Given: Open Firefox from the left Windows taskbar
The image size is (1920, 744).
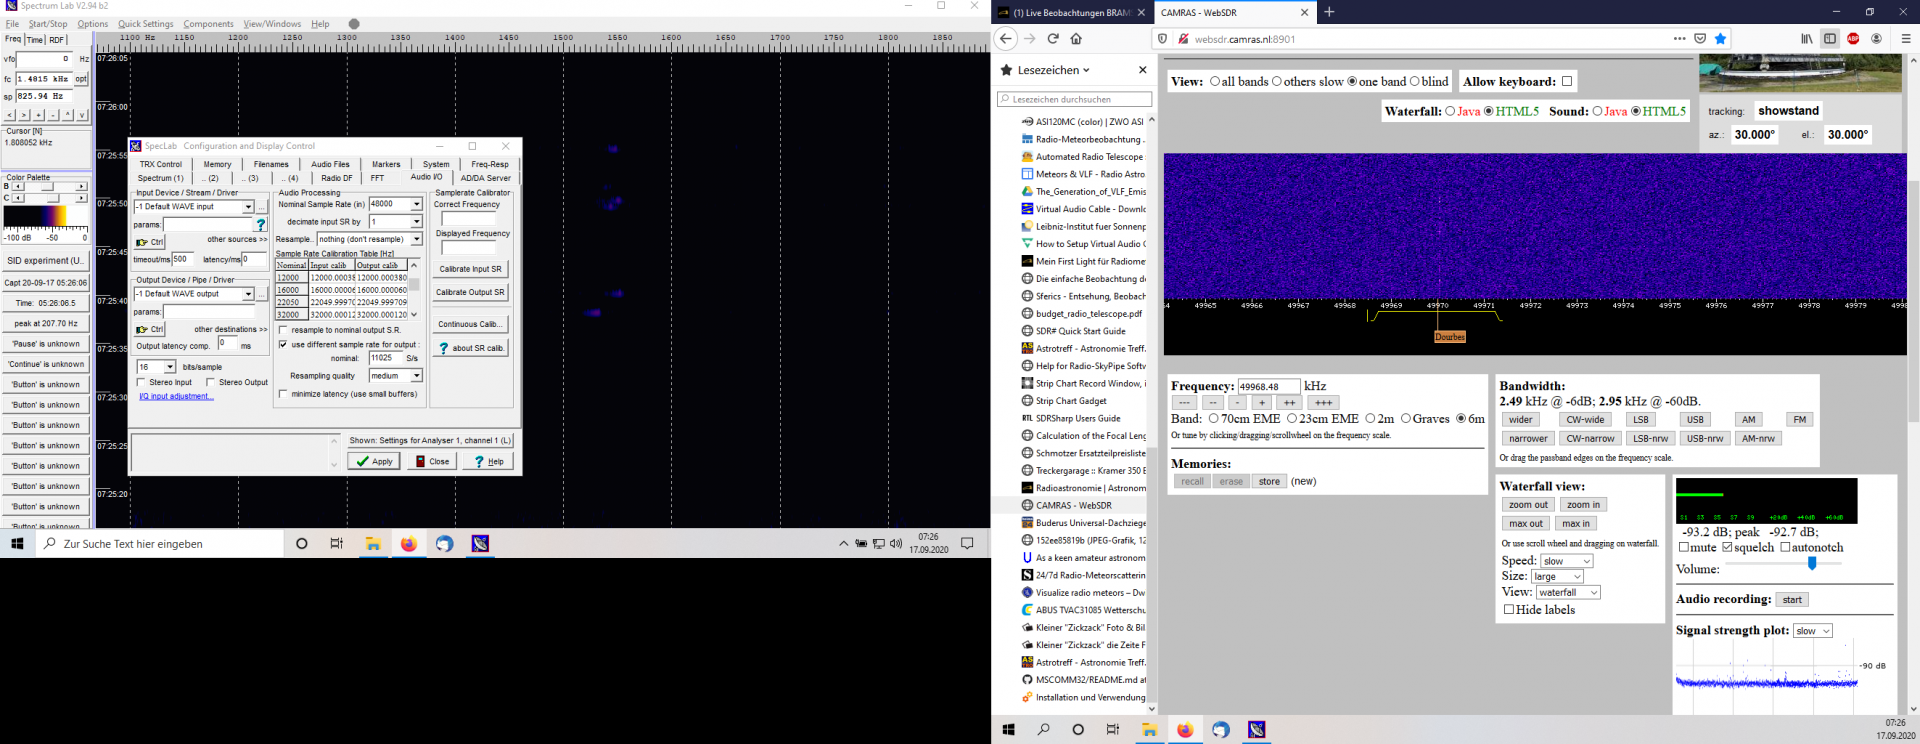Looking at the screenshot, I should pyautogui.click(x=408, y=544).
